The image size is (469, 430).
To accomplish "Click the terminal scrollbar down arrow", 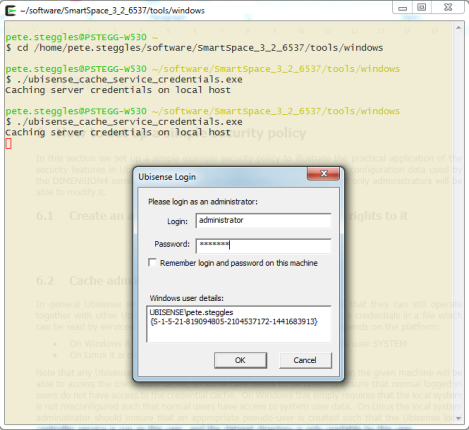I will [x=459, y=418].
